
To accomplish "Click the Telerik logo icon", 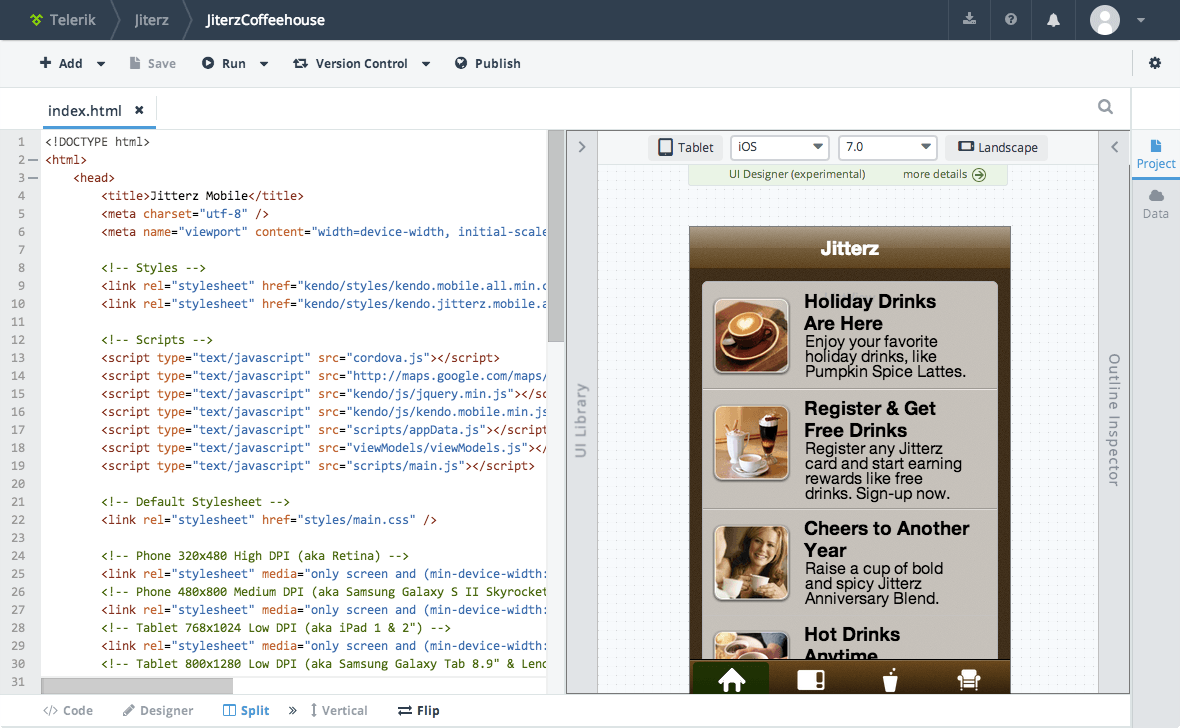I will coord(36,20).
